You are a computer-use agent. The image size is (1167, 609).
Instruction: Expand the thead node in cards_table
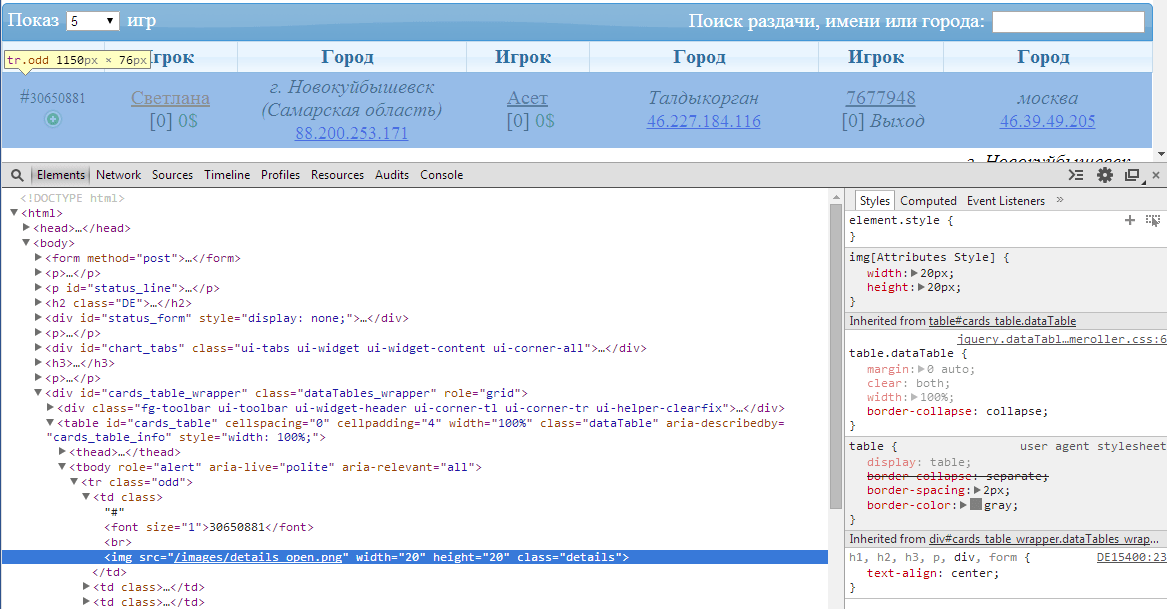(61, 451)
